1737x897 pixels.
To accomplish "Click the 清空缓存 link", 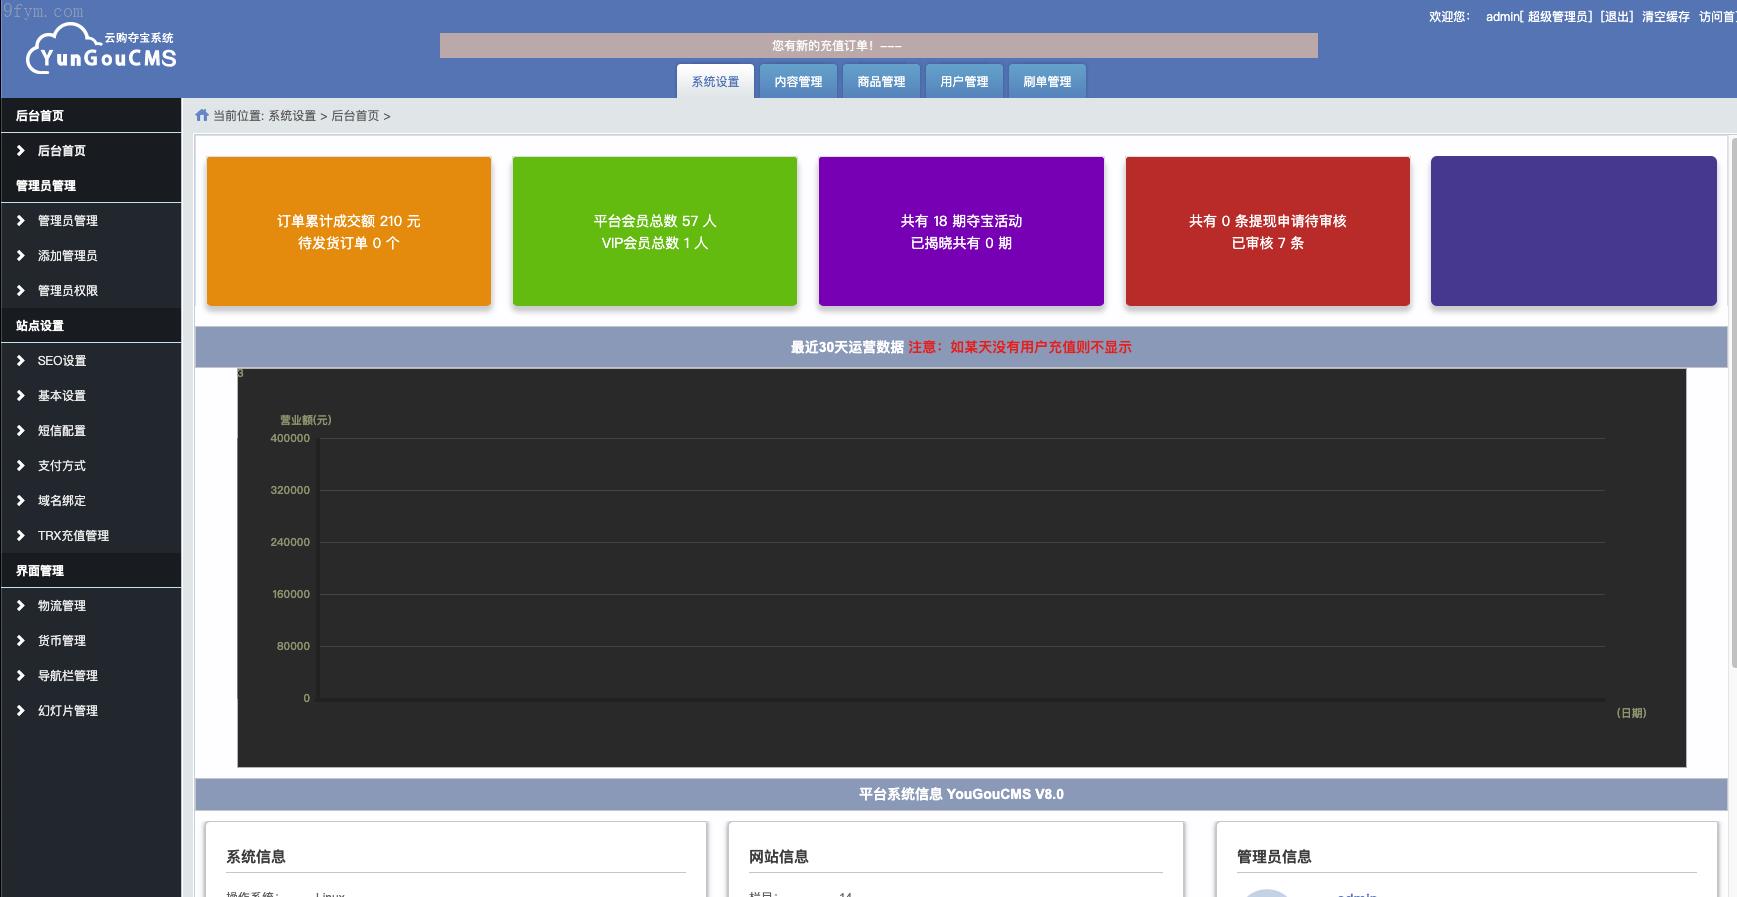I will [1665, 17].
